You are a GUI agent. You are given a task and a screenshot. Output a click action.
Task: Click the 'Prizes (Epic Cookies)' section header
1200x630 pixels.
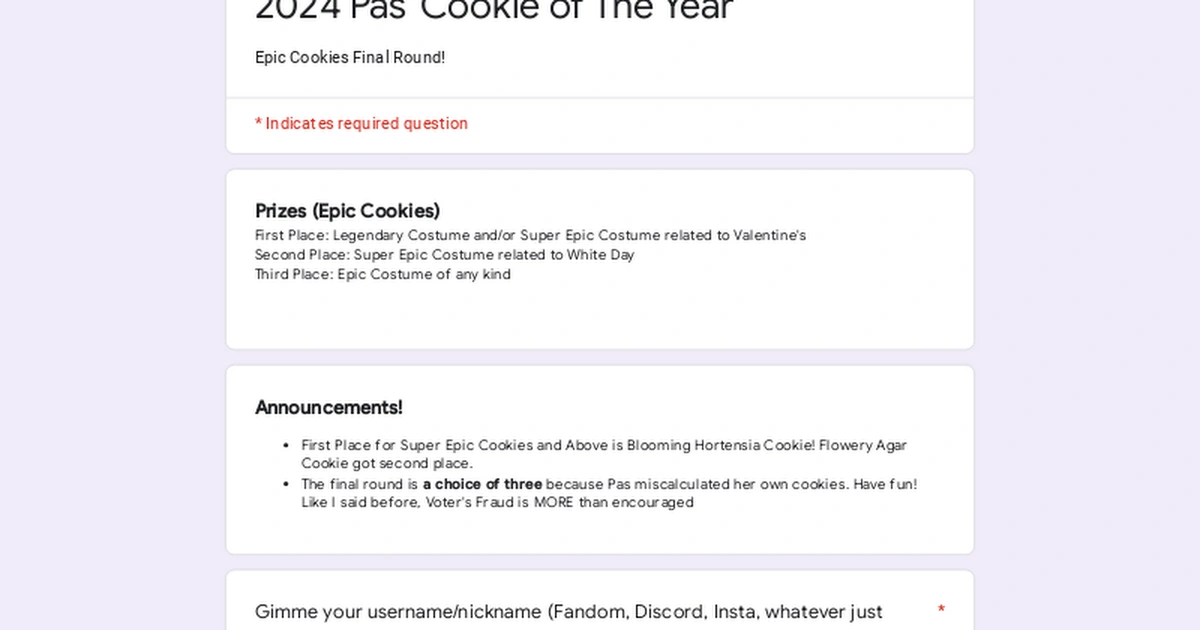(x=347, y=211)
